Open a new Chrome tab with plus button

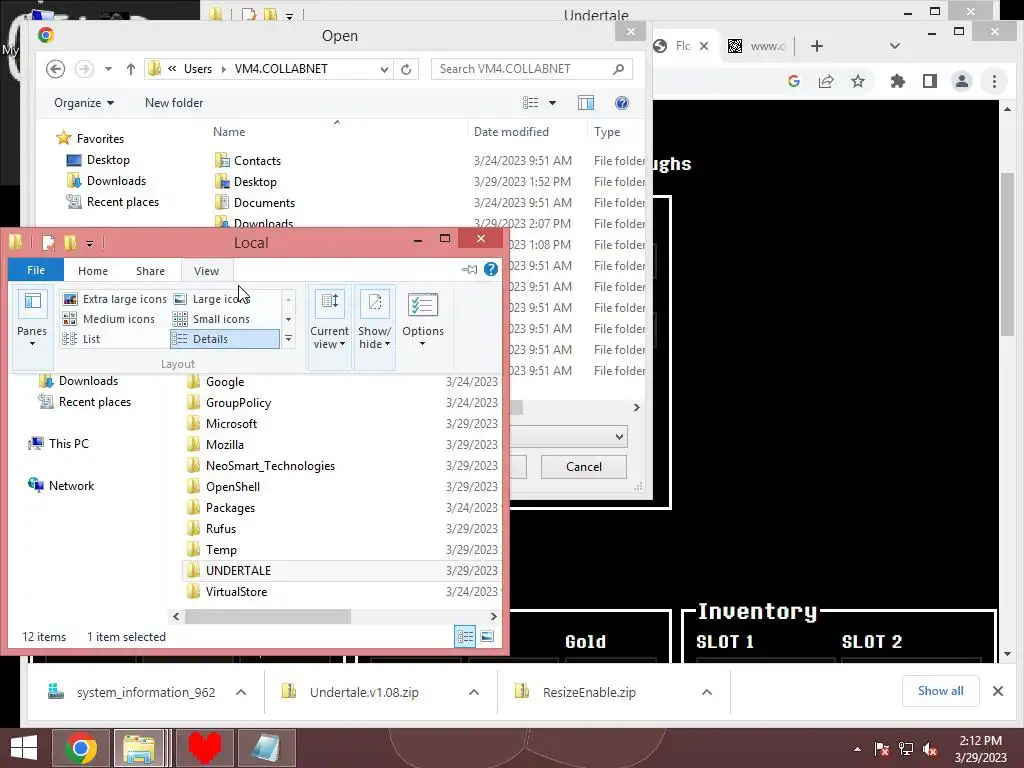[x=817, y=46]
